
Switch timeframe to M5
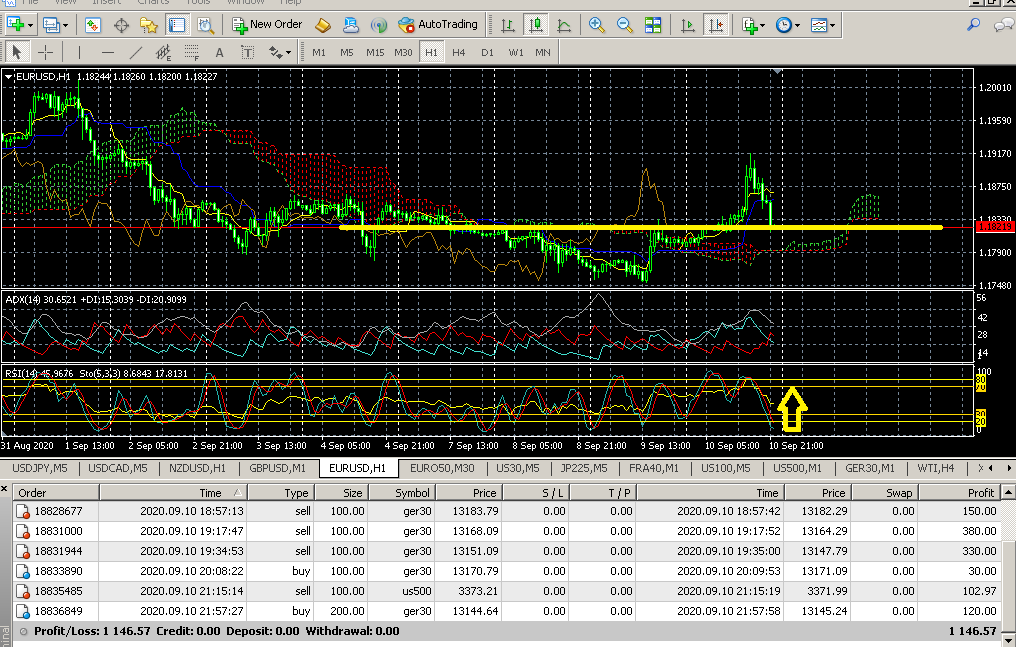click(x=347, y=52)
